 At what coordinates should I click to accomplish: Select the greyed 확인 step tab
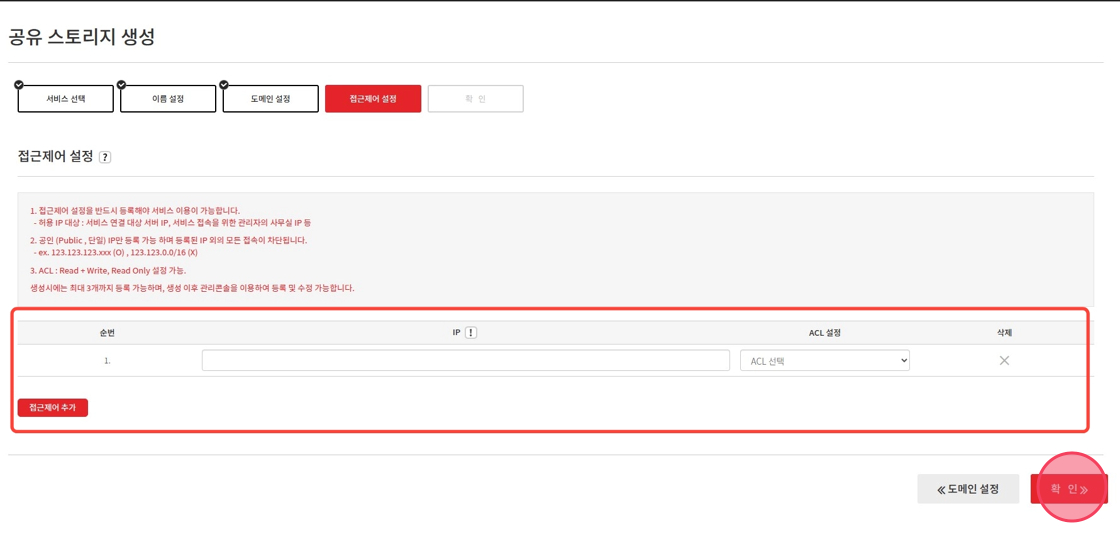coord(476,99)
